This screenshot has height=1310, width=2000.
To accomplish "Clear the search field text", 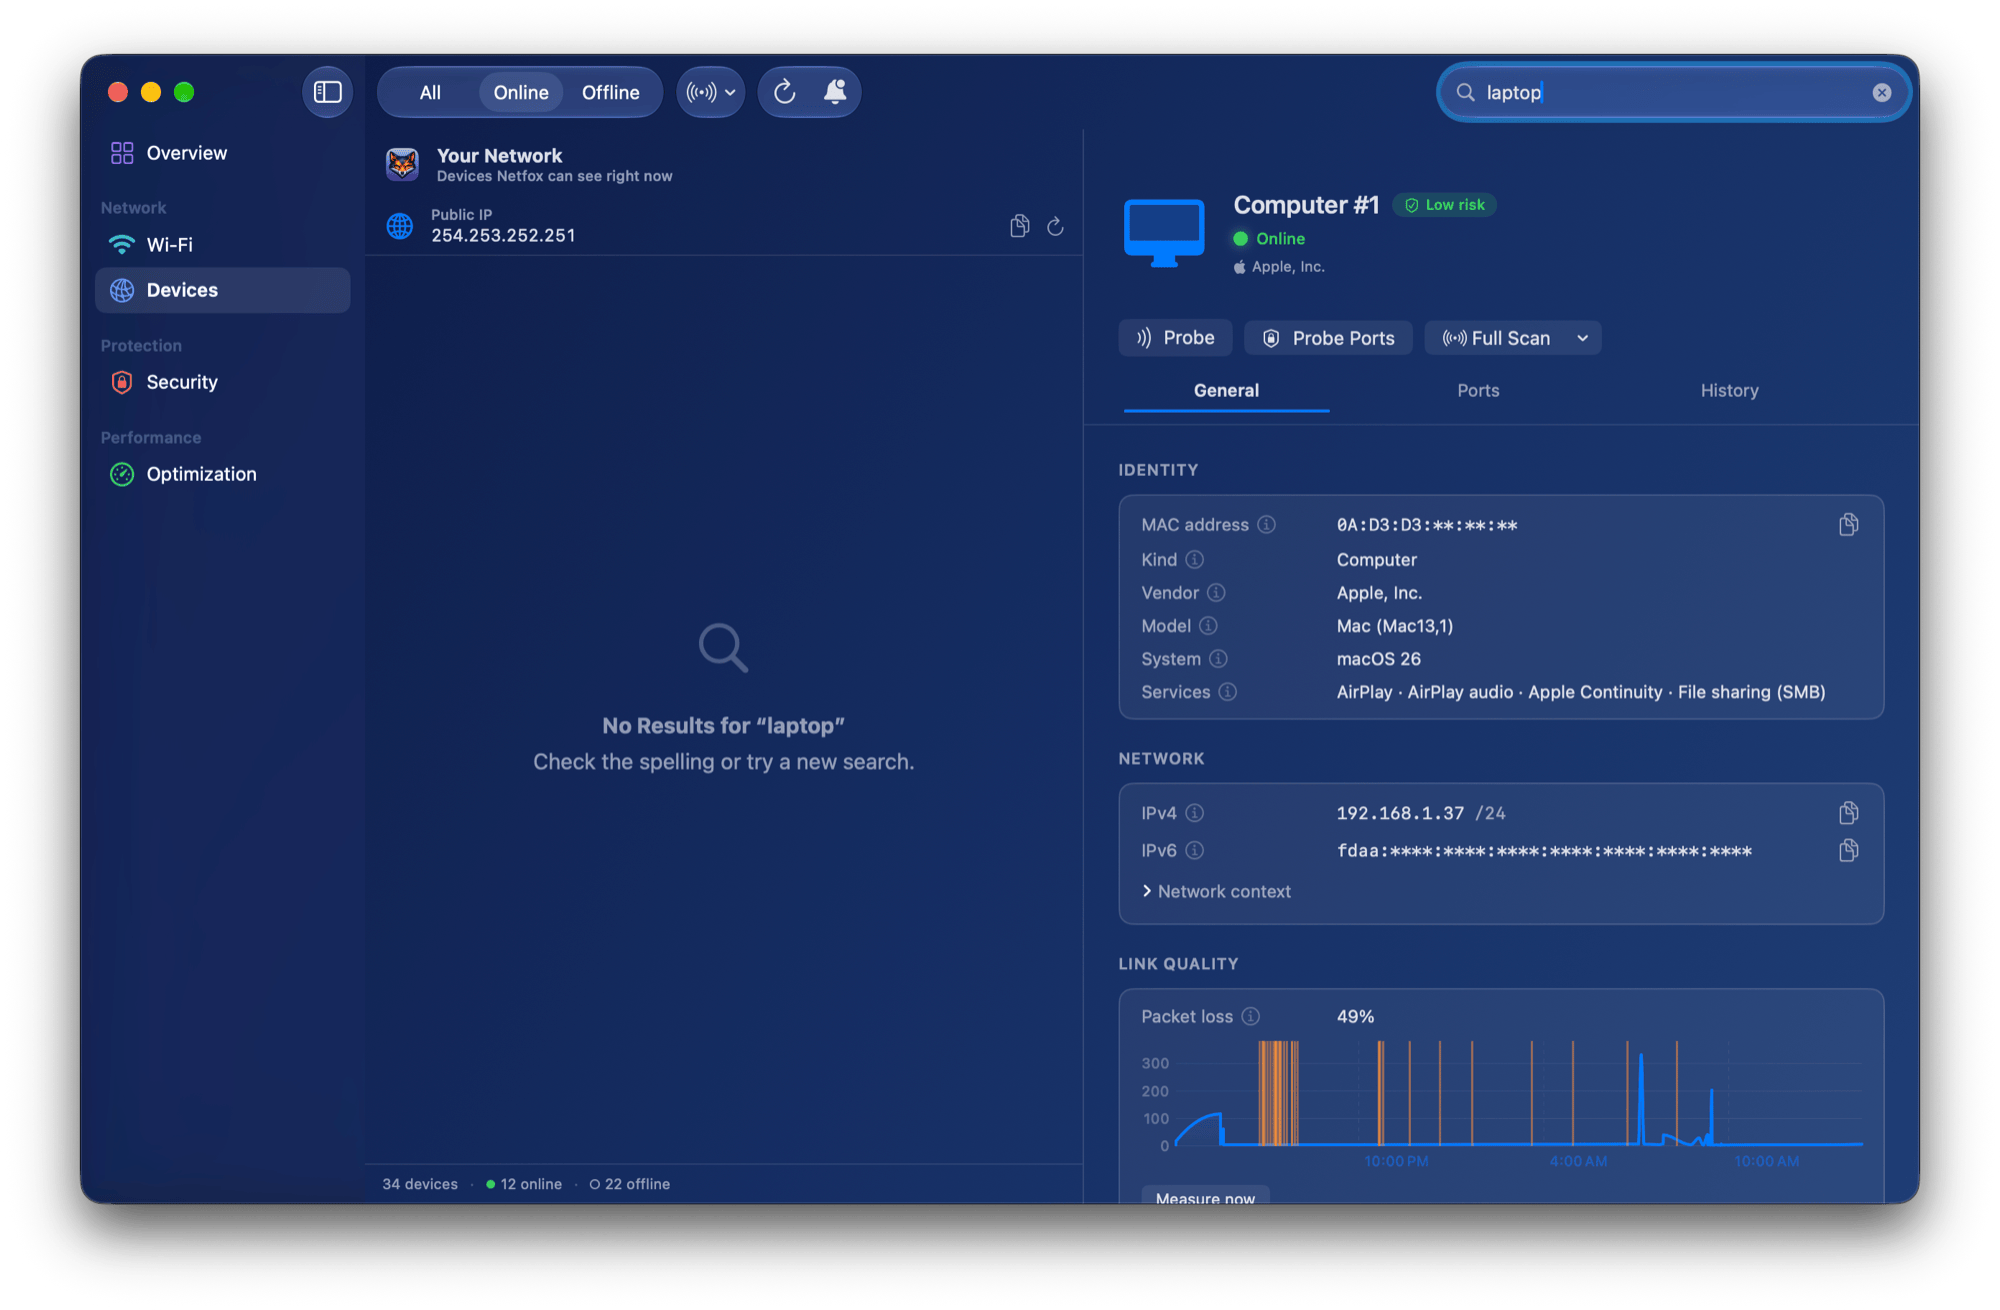I will pyautogui.click(x=1882, y=93).
